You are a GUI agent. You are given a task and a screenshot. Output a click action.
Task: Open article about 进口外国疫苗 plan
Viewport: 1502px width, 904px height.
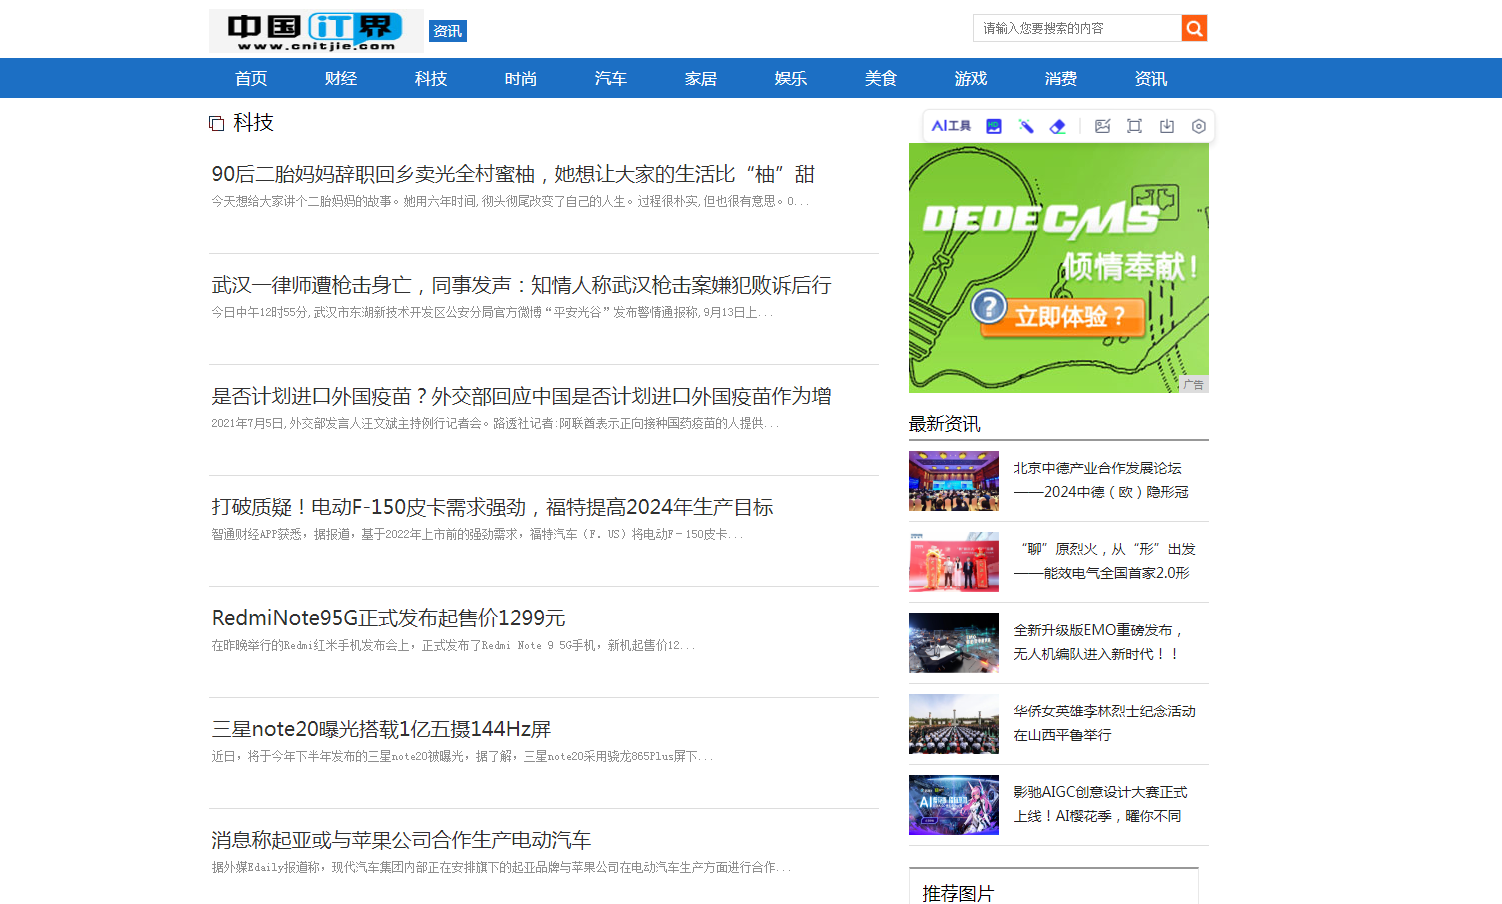coord(521,396)
